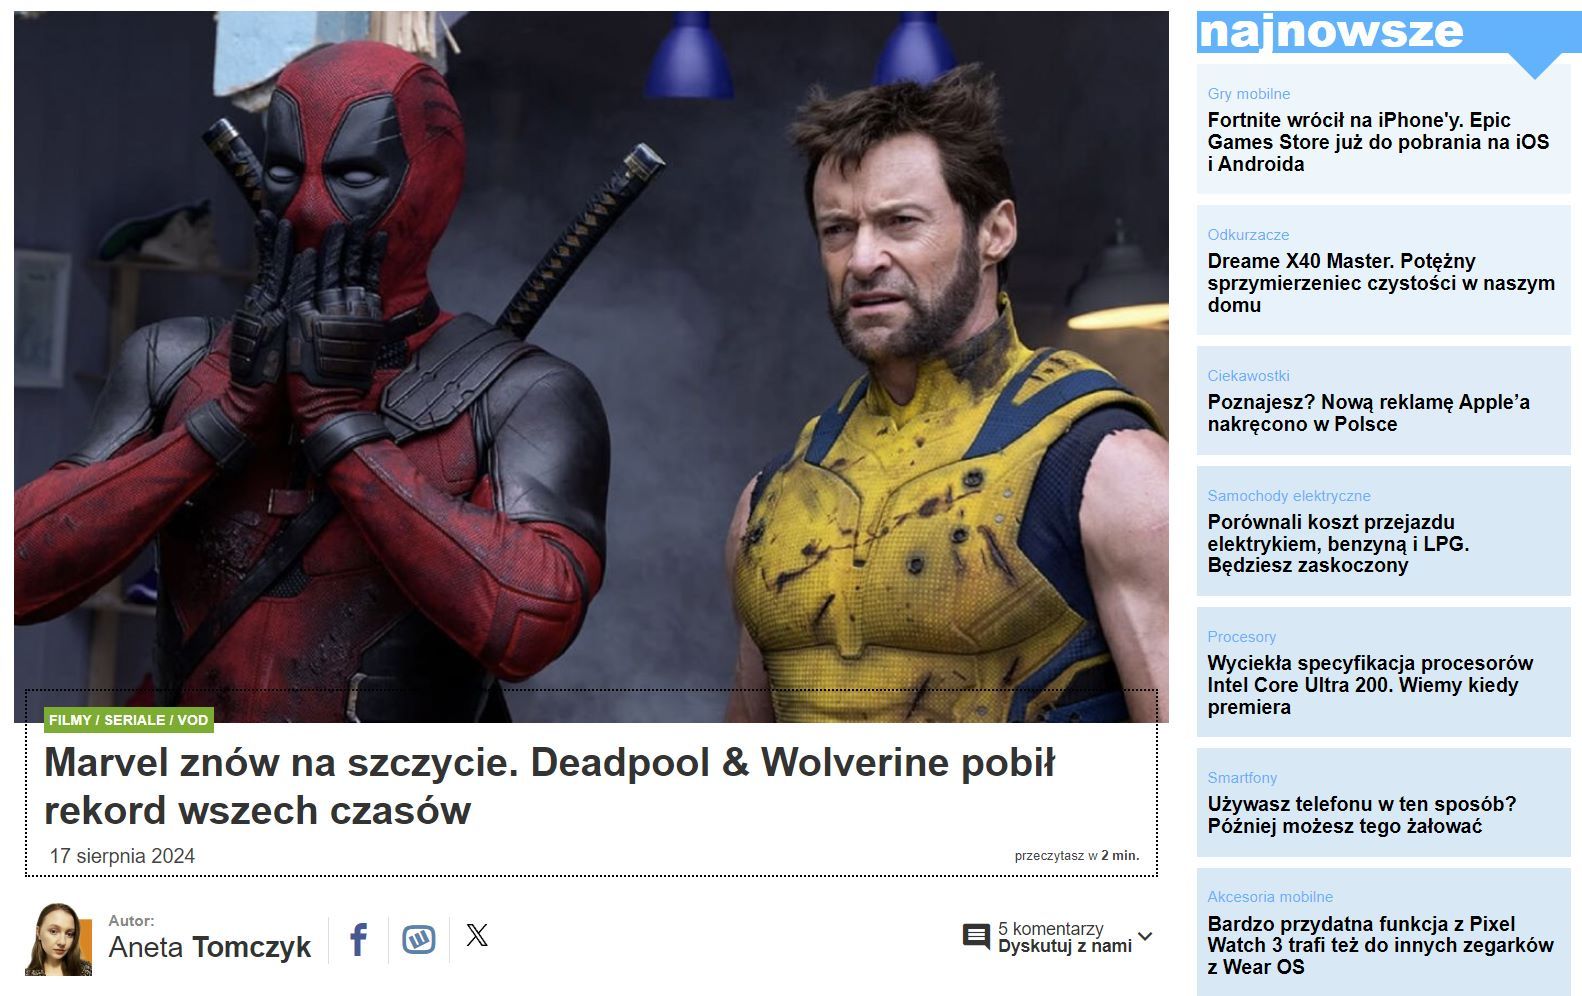This screenshot has height=996, width=1582.
Task: Share article via X icon
Action: [x=477, y=935]
